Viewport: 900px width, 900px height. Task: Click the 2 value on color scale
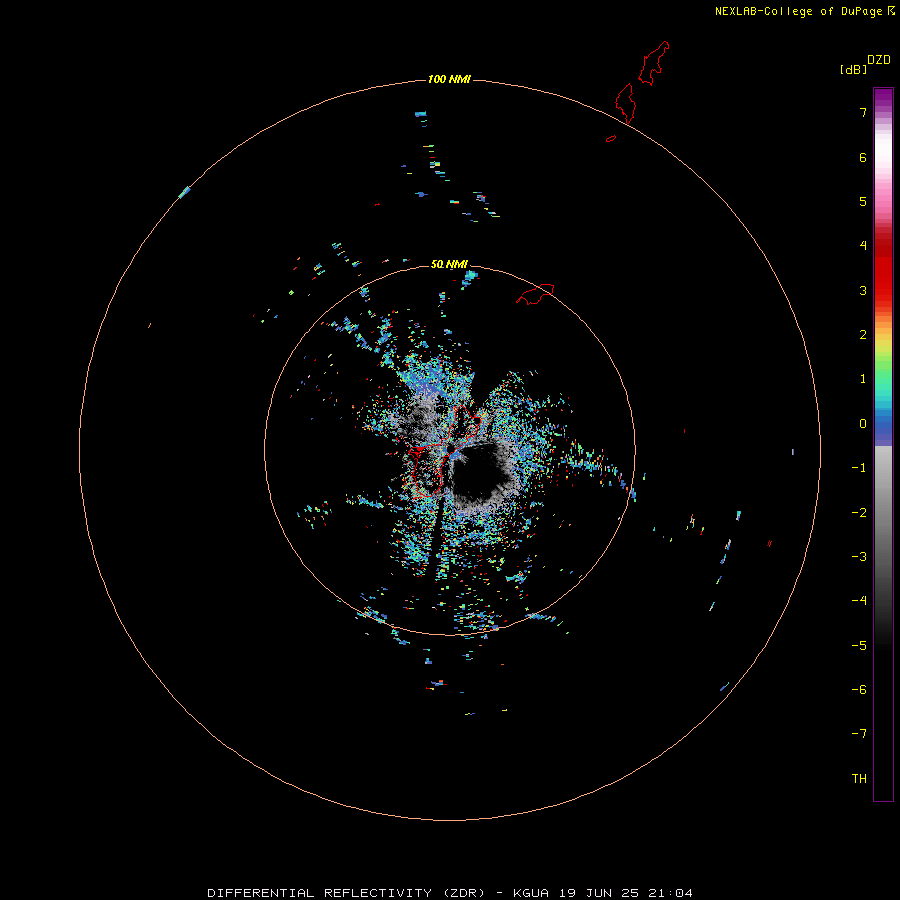click(863, 335)
